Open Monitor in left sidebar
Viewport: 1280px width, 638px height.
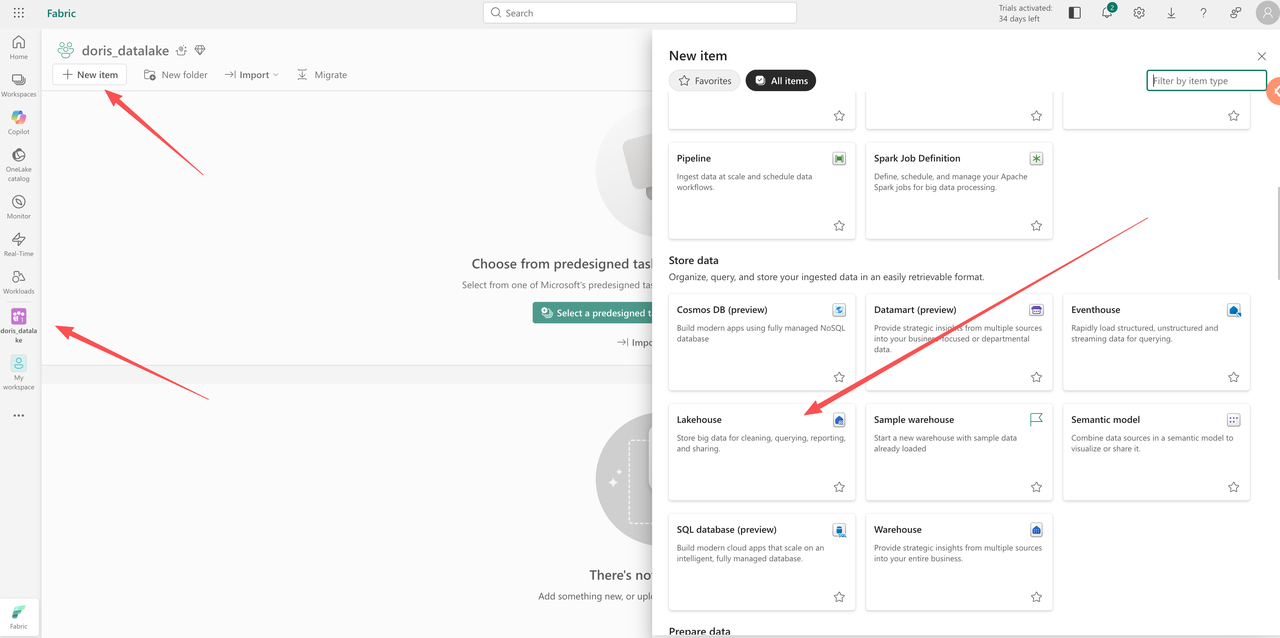point(19,206)
